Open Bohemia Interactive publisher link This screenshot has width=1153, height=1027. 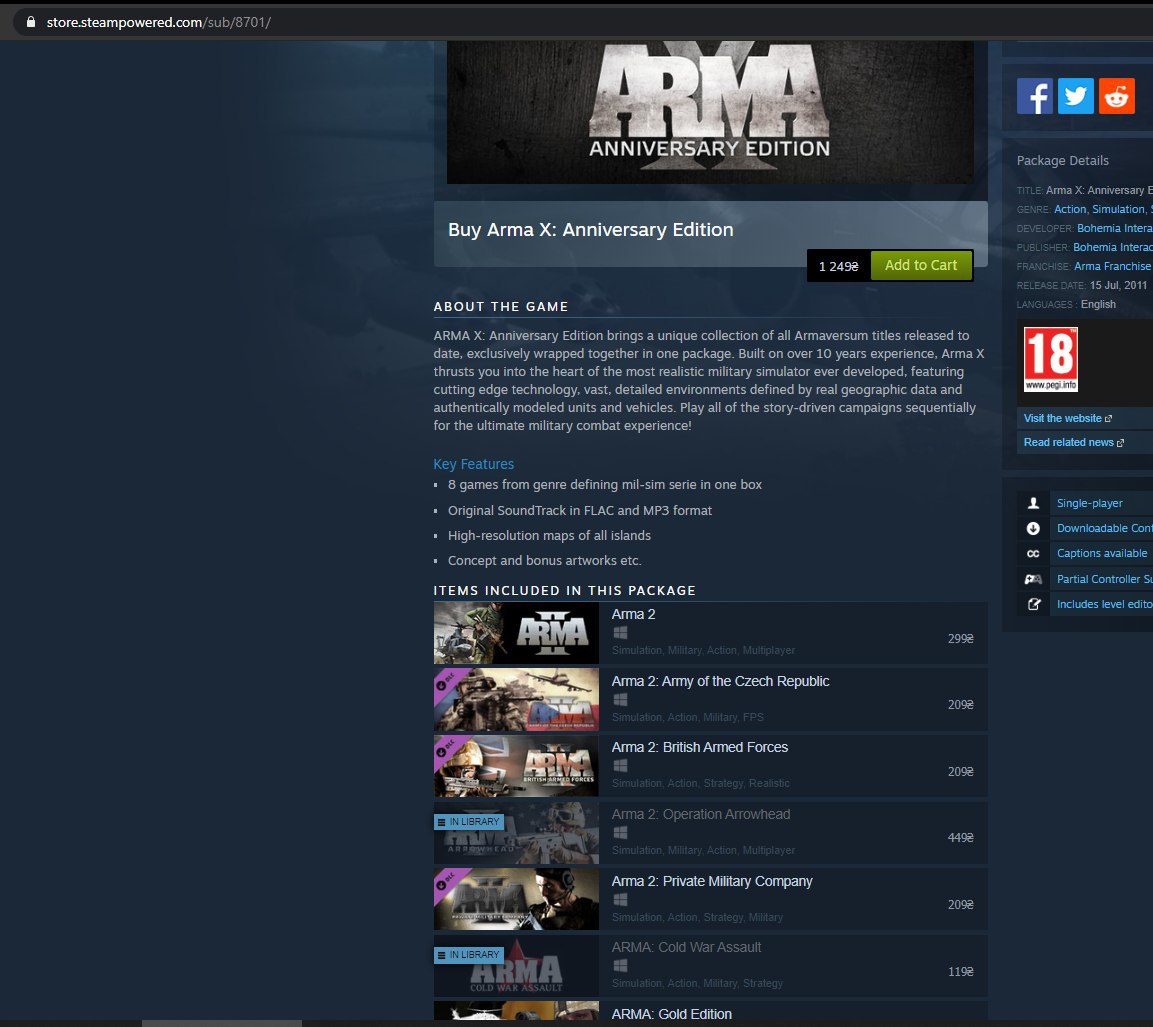click(1113, 248)
